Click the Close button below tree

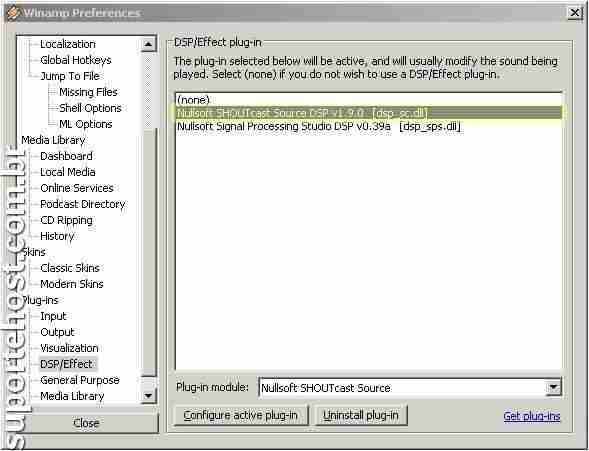click(86, 423)
